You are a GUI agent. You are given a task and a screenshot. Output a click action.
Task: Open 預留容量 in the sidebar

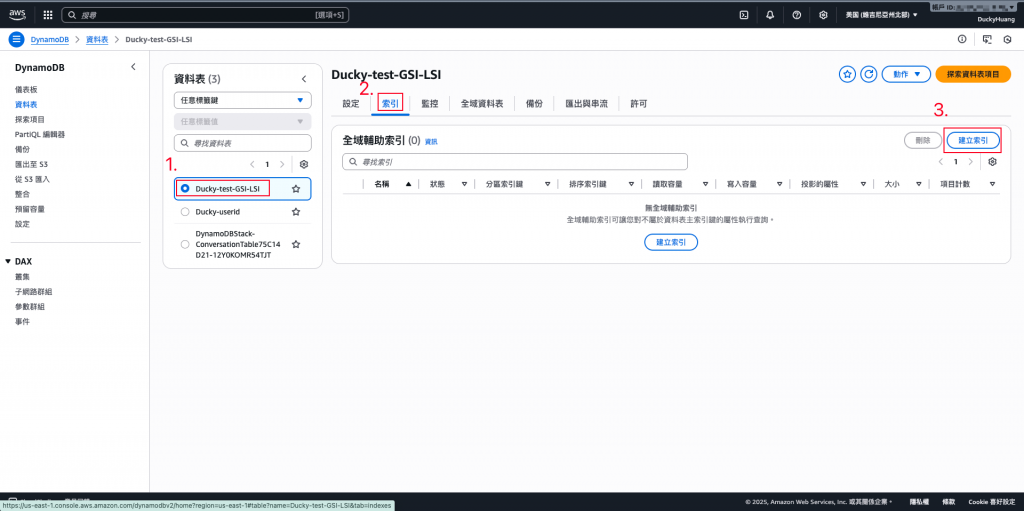[30, 209]
